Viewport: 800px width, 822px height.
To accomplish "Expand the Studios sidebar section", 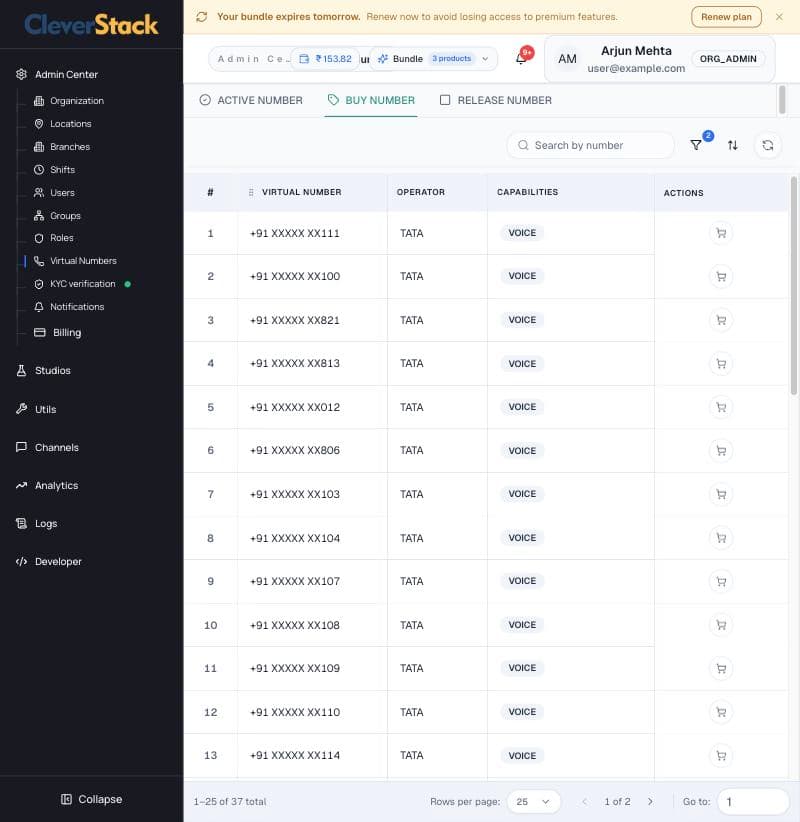I will (52, 371).
